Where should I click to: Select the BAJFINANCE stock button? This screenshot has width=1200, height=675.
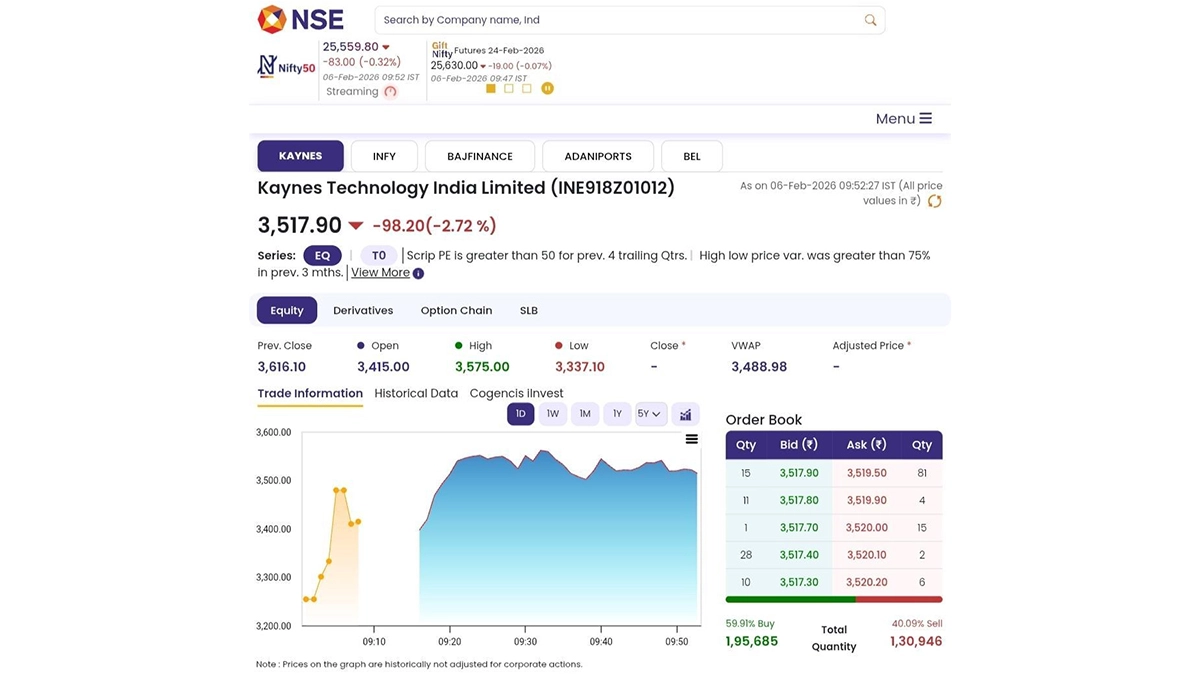point(480,157)
